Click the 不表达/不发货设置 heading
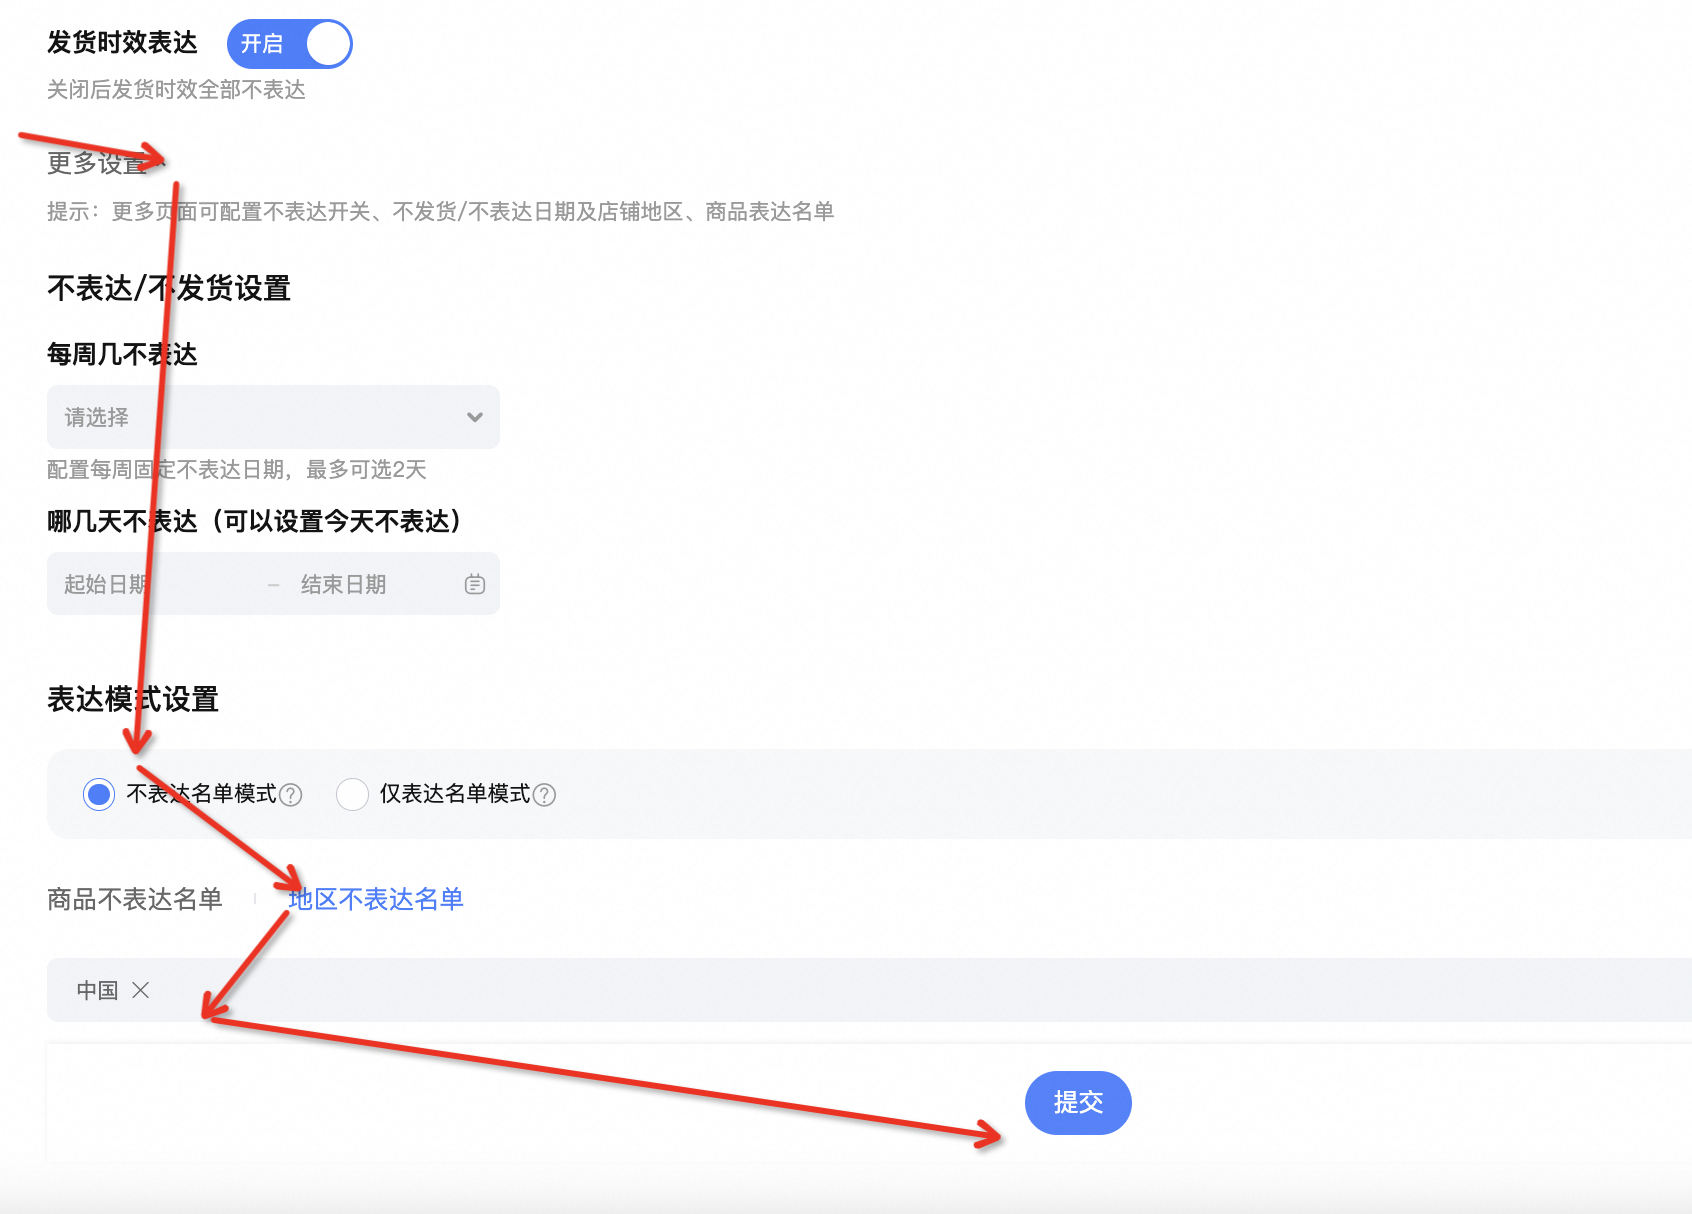 (169, 288)
